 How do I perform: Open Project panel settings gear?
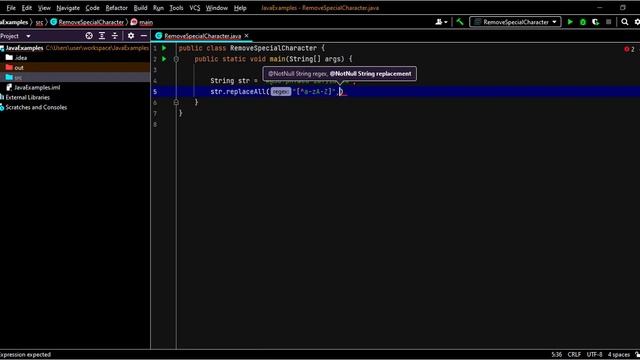tap(131, 36)
